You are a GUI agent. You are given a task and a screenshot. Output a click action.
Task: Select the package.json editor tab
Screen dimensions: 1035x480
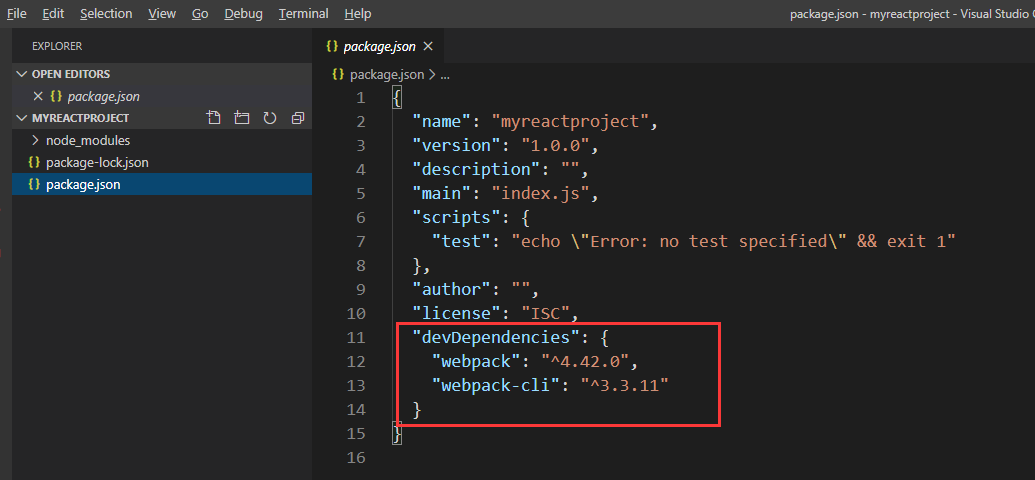[380, 46]
